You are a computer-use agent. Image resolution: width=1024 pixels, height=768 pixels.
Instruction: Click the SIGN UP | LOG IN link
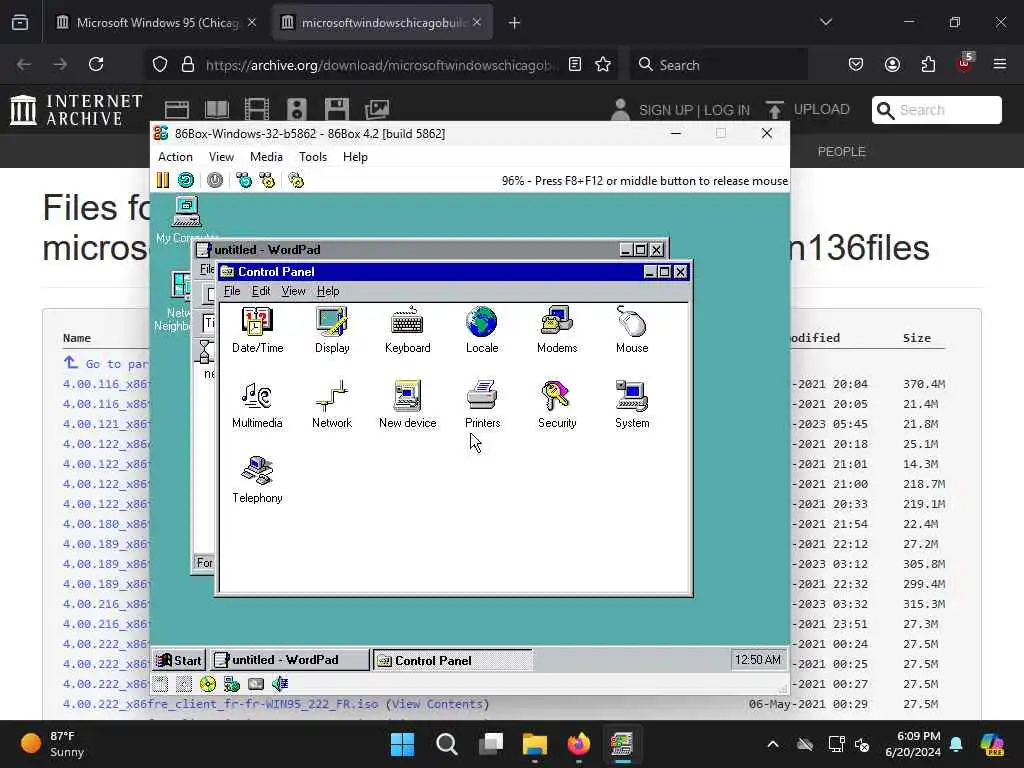click(694, 110)
